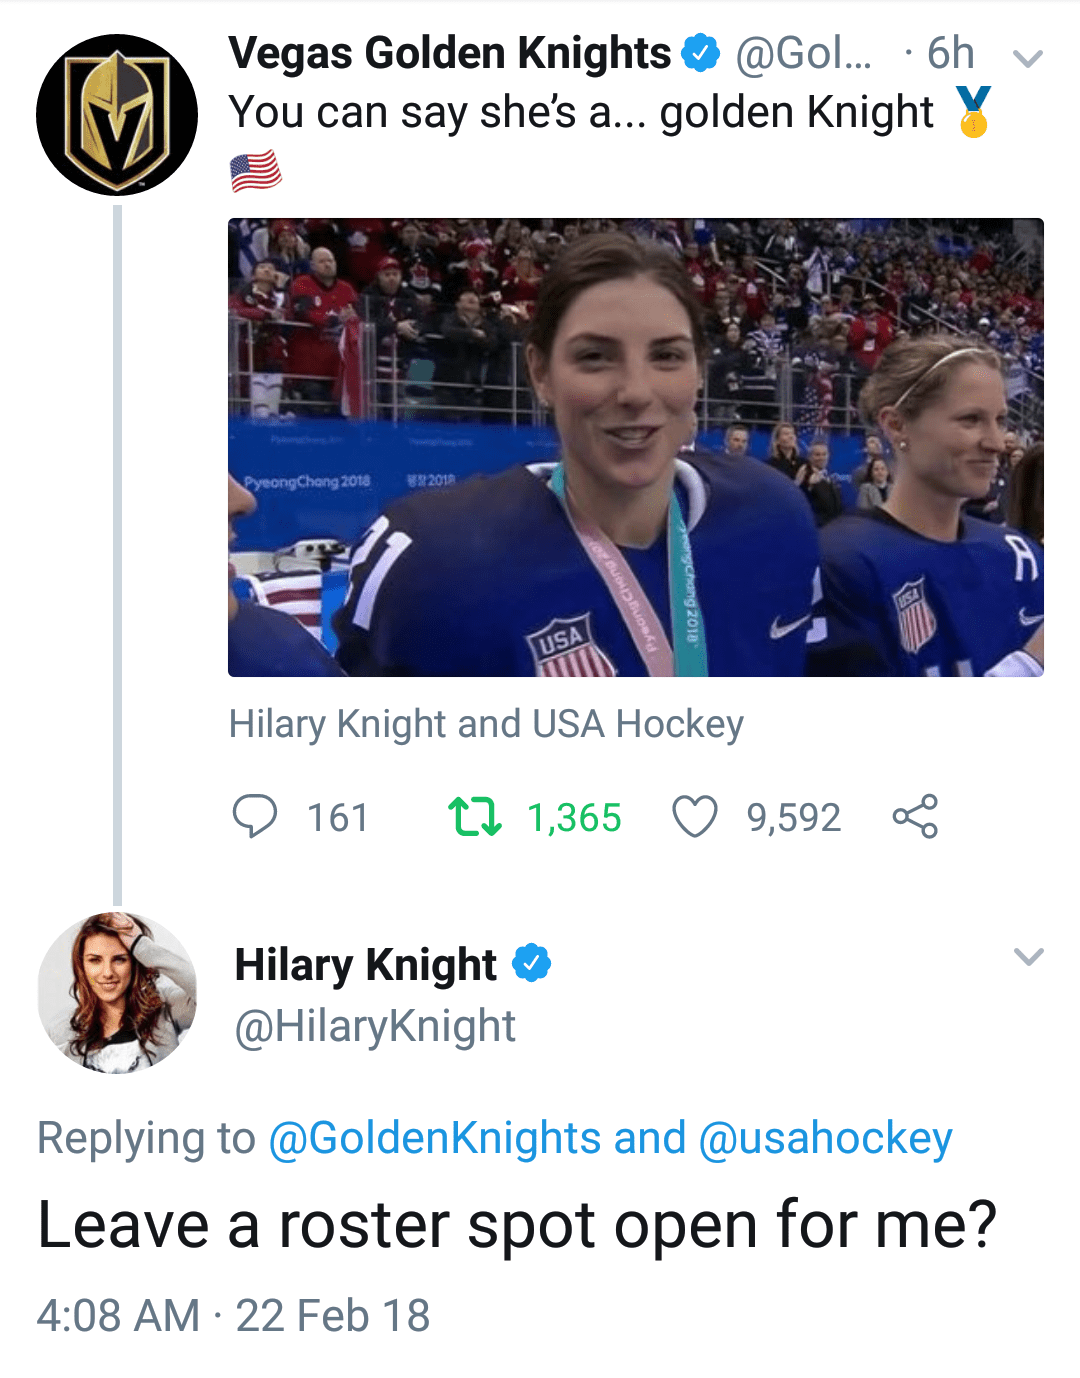Open the share icon on tweet
Image resolution: width=1080 pixels, height=1378 pixels.
(915, 816)
